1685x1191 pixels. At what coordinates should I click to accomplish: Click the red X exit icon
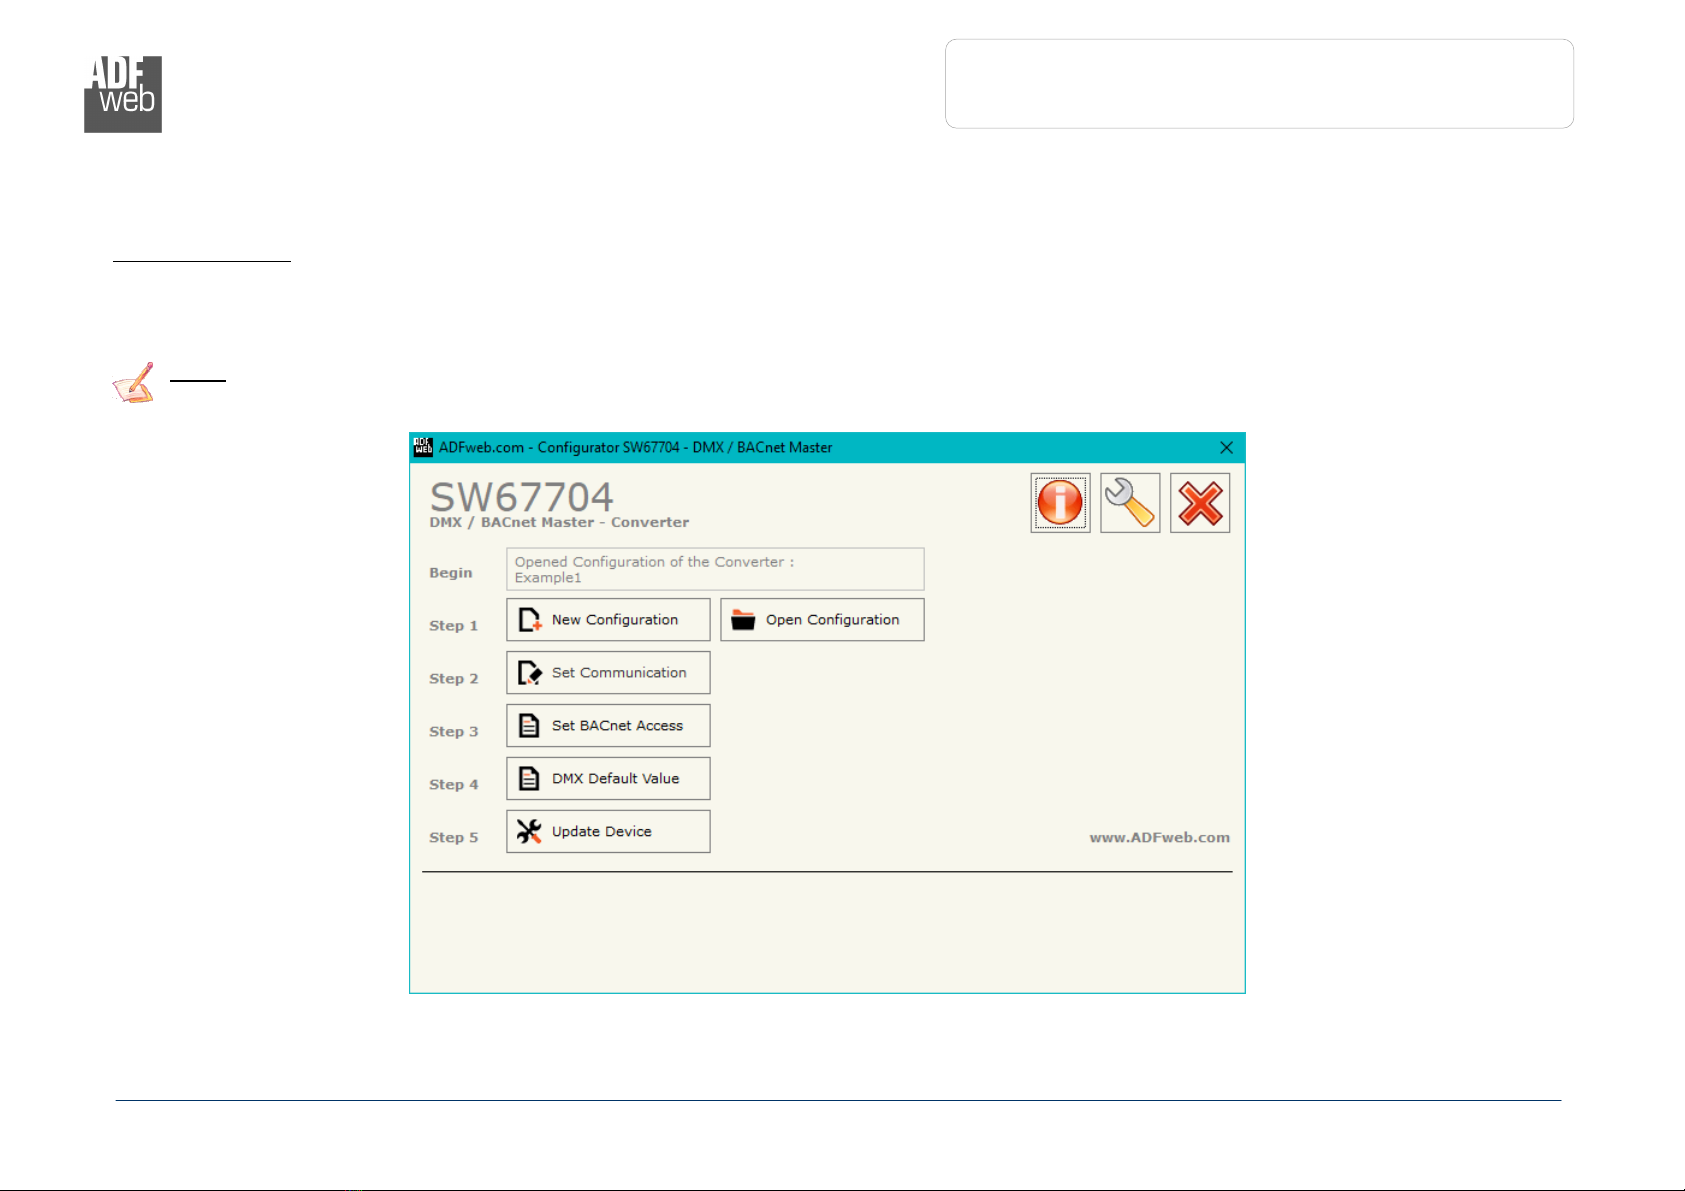pos(1200,503)
